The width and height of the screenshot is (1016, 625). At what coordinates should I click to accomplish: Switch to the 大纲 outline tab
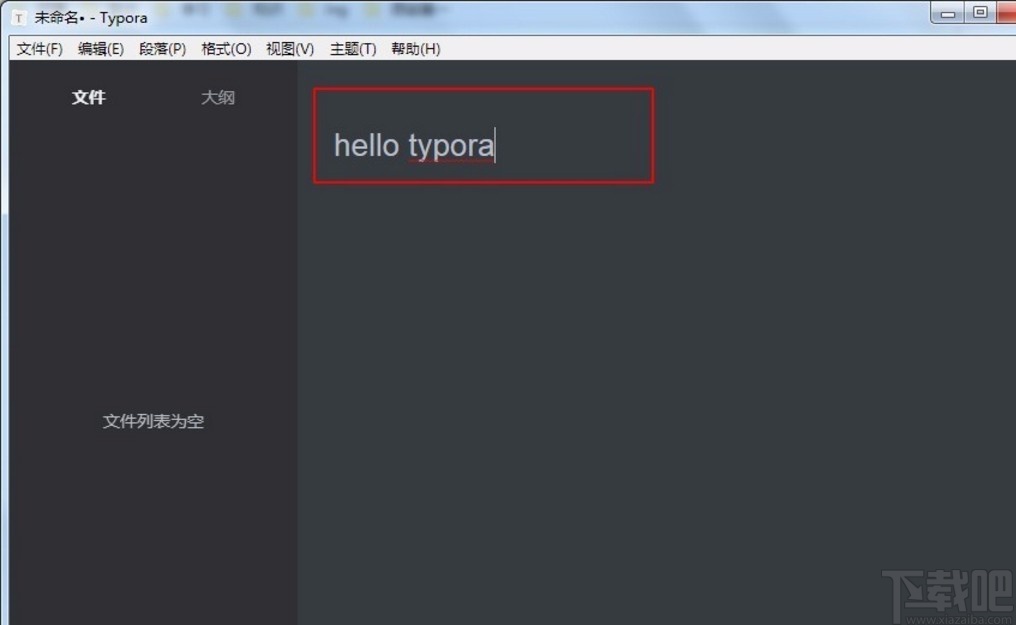(218, 98)
